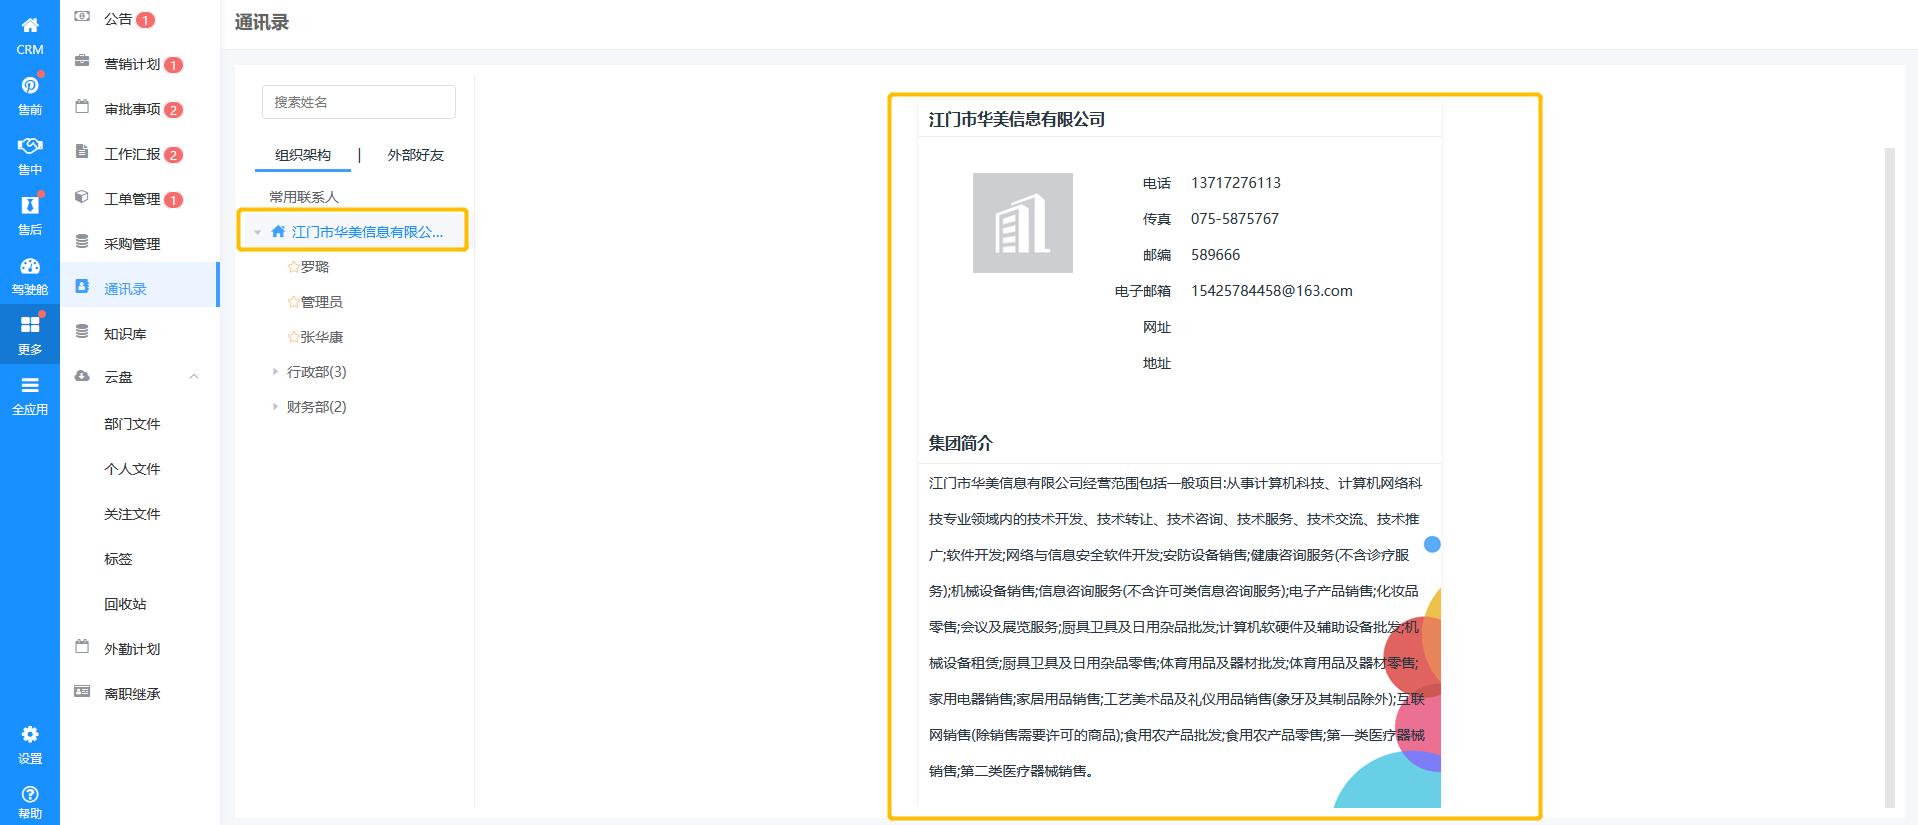This screenshot has height=825, width=1918.
Task: Click the 帮助 help icon
Action: (x=30, y=795)
